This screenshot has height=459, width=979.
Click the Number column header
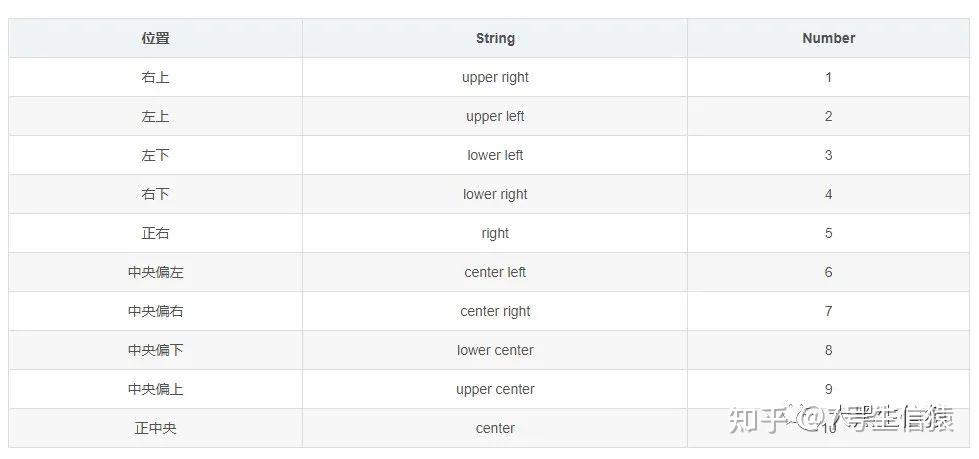pos(828,38)
